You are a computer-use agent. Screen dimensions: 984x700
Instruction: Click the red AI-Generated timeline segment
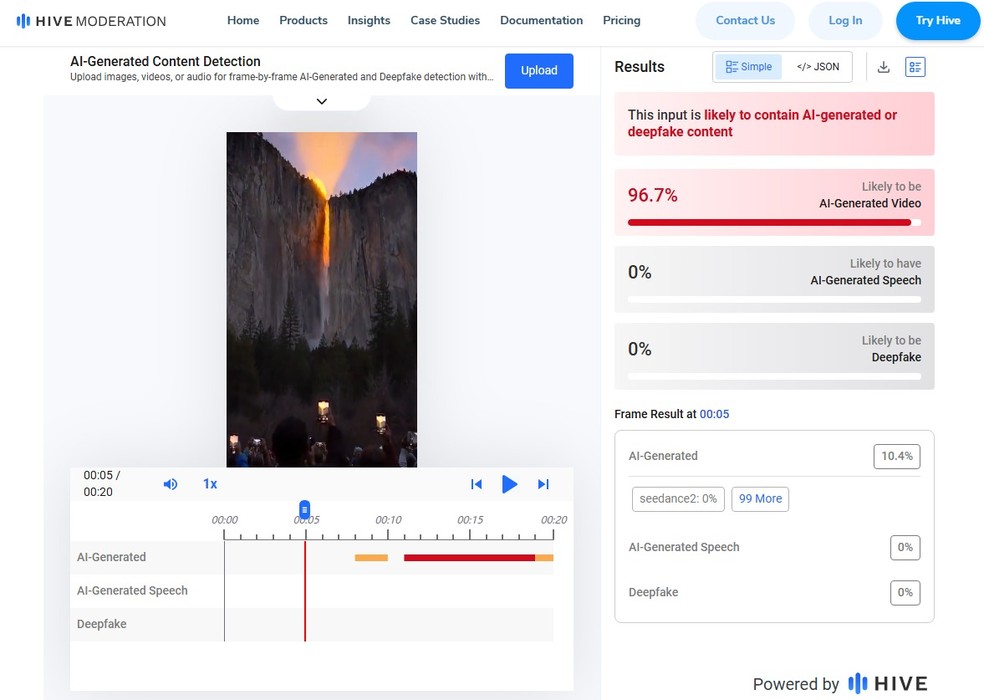tap(469, 557)
